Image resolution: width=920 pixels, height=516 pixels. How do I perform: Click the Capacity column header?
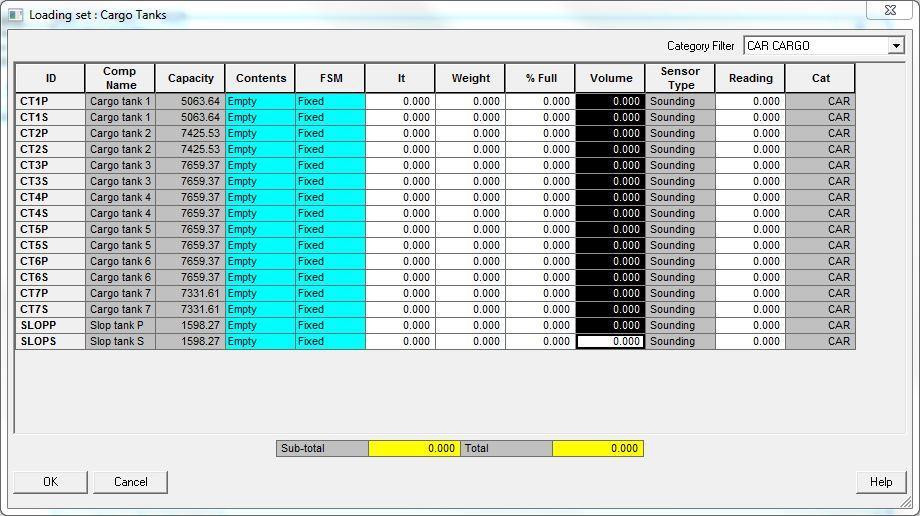tap(190, 78)
